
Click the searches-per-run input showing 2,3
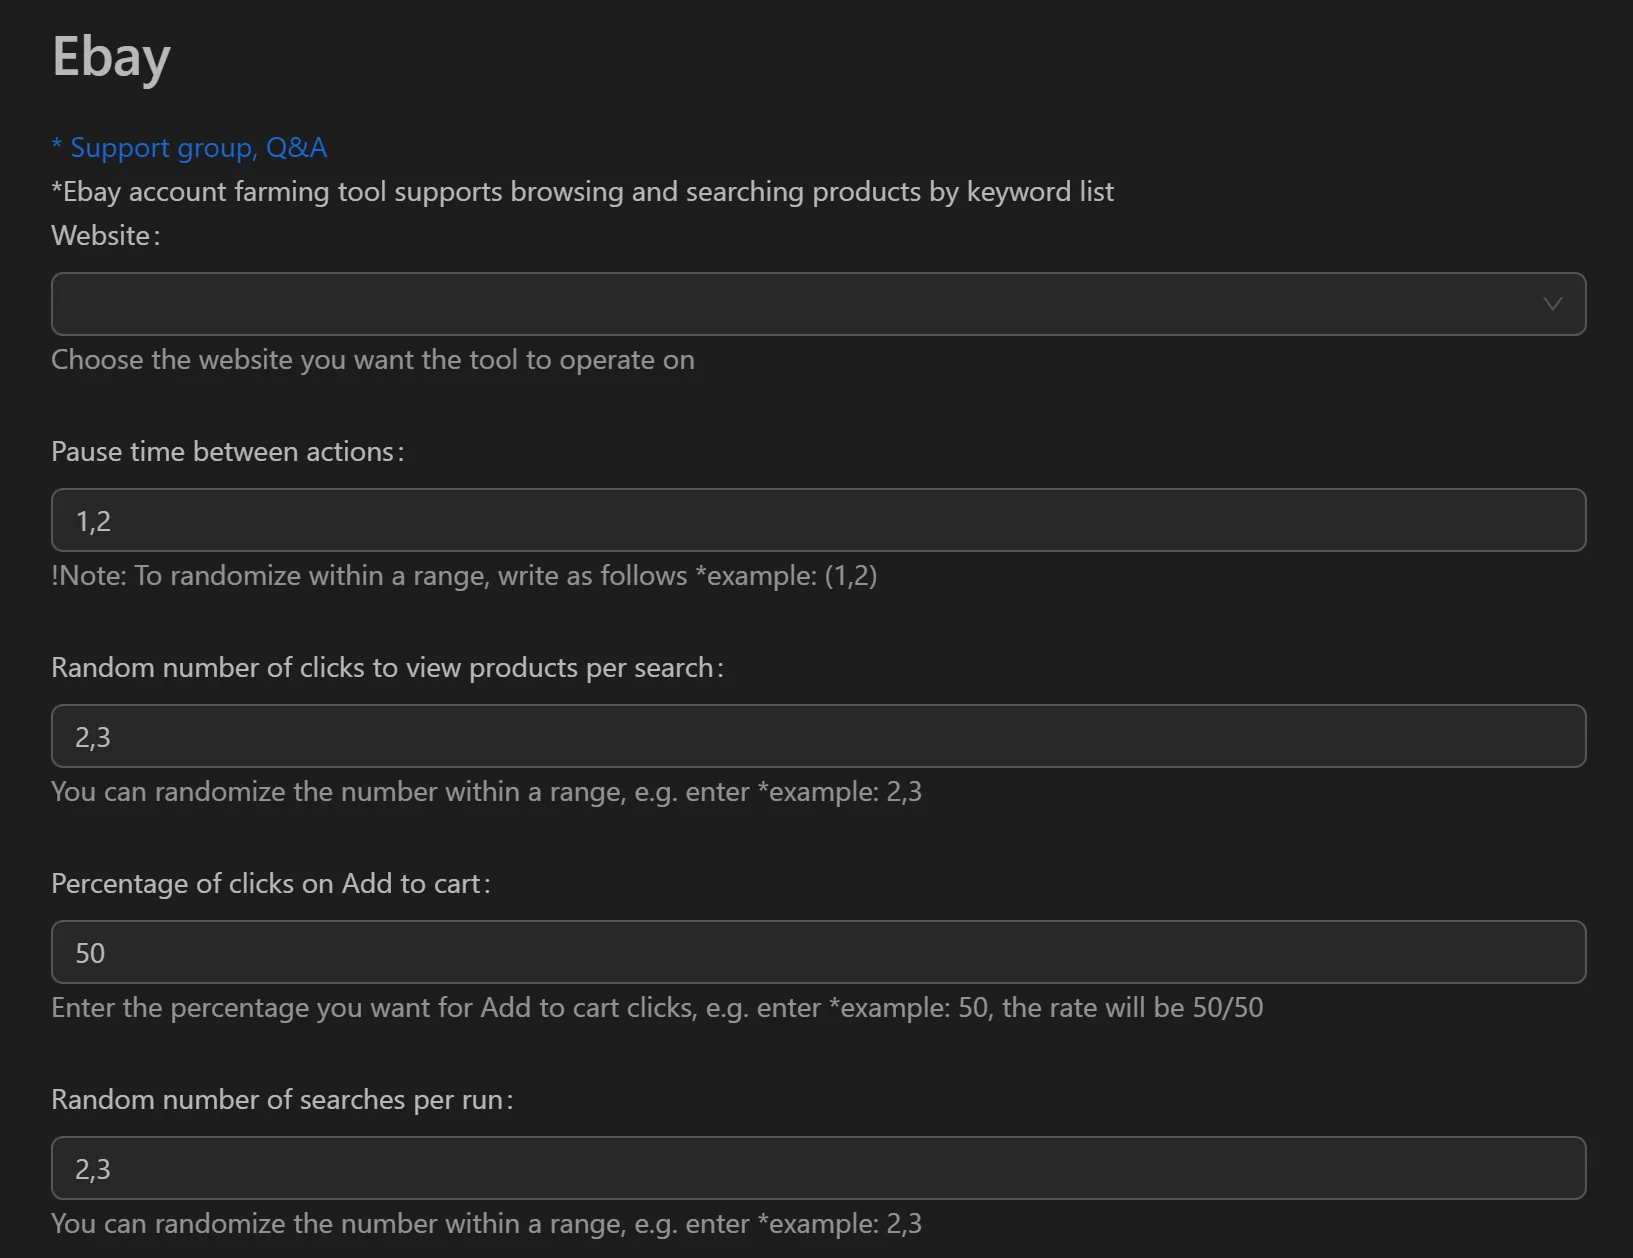[800, 1167]
